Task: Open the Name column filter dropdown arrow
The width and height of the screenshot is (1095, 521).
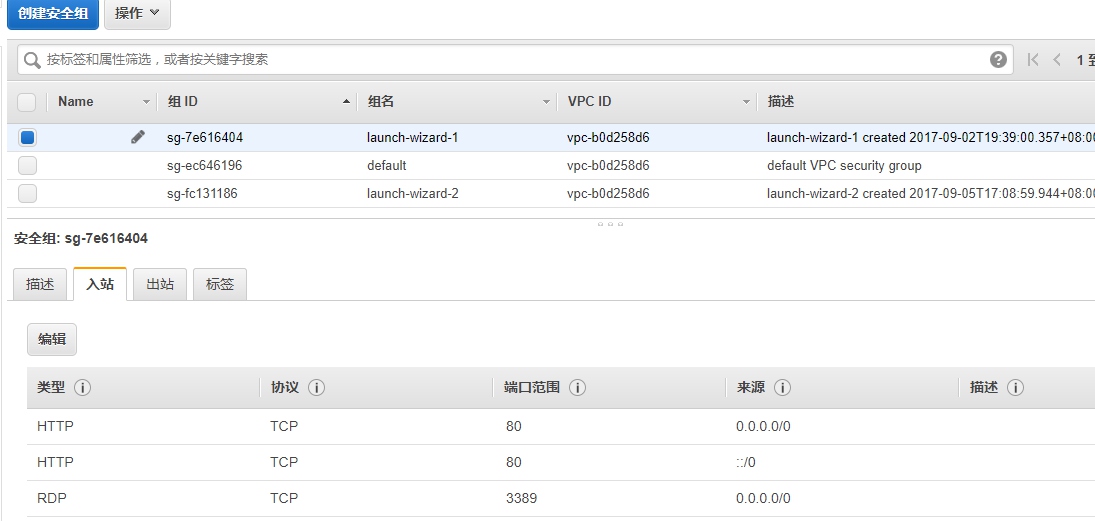Action: click(x=146, y=102)
